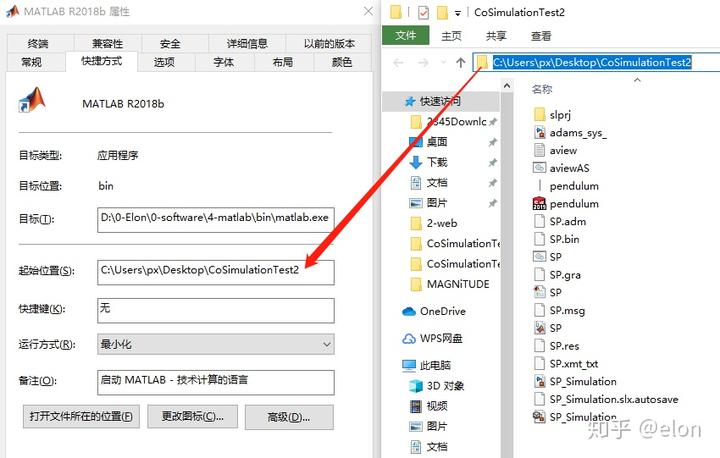
Task: Open the 字体 tab
Action: point(224,62)
